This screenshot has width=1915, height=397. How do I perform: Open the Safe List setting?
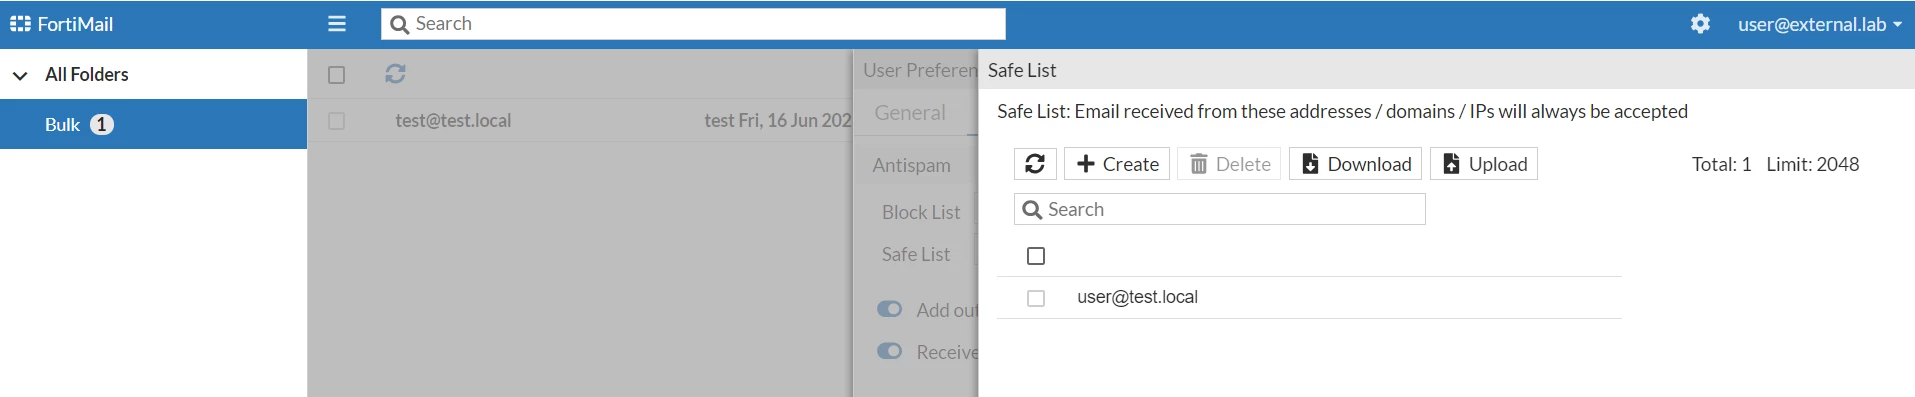(x=916, y=254)
